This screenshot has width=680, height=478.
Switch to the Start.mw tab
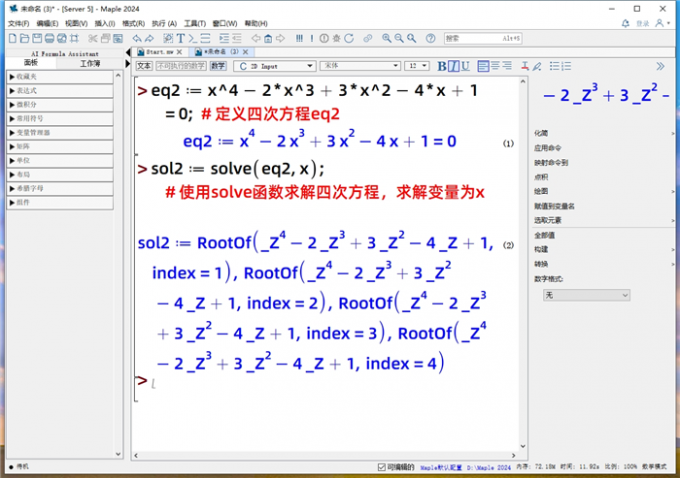coord(159,51)
